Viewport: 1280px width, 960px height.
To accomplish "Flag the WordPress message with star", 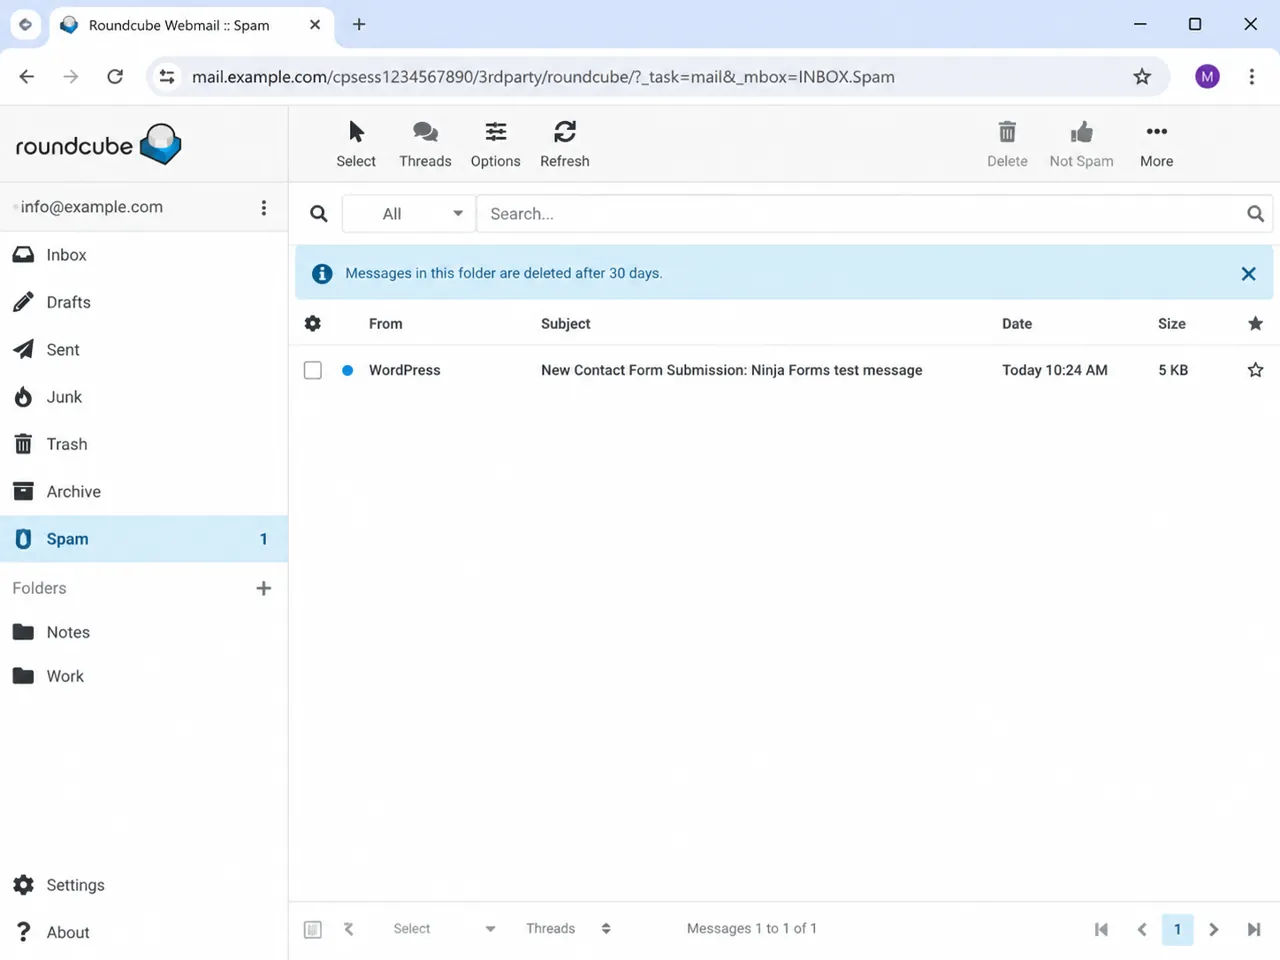I will click(x=1255, y=370).
